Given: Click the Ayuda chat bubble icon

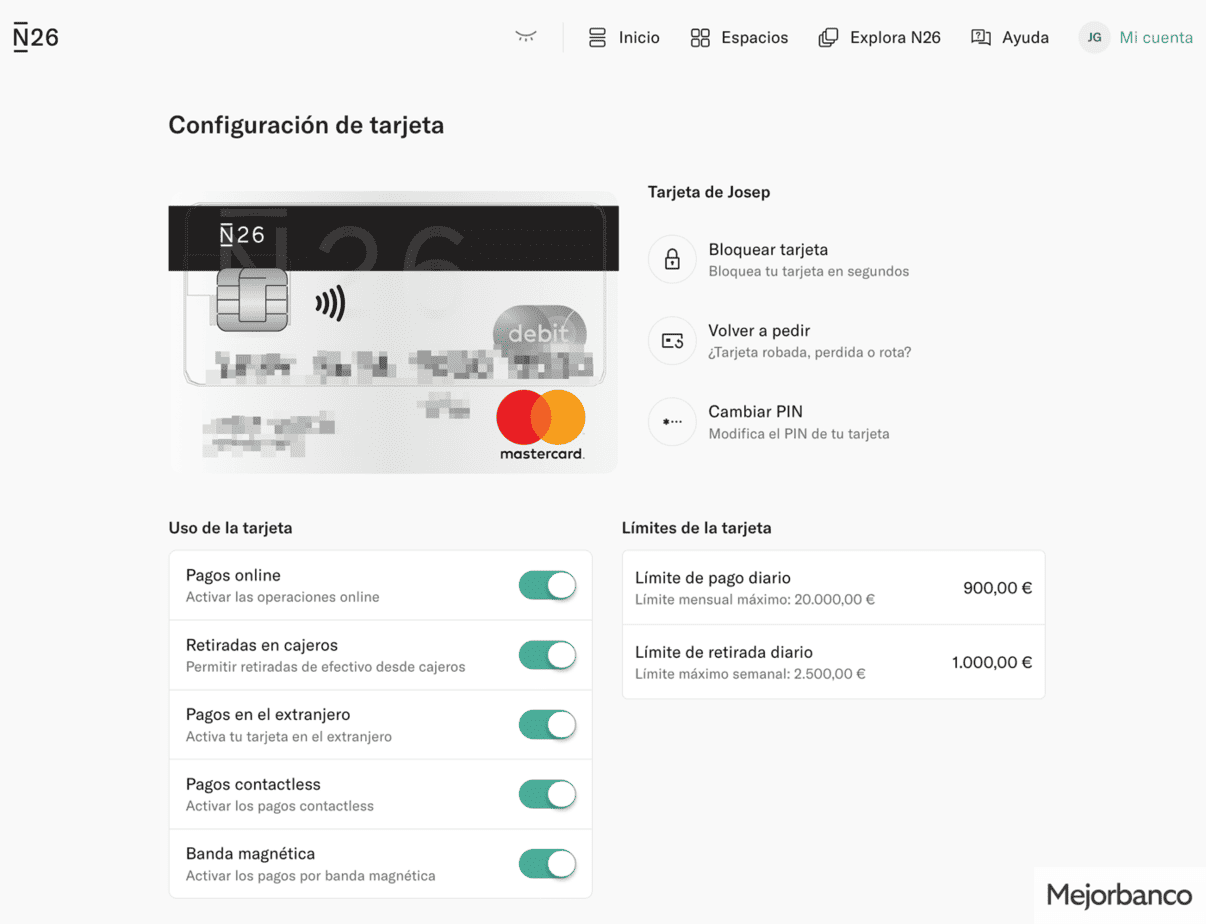Looking at the screenshot, I should 981,38.
